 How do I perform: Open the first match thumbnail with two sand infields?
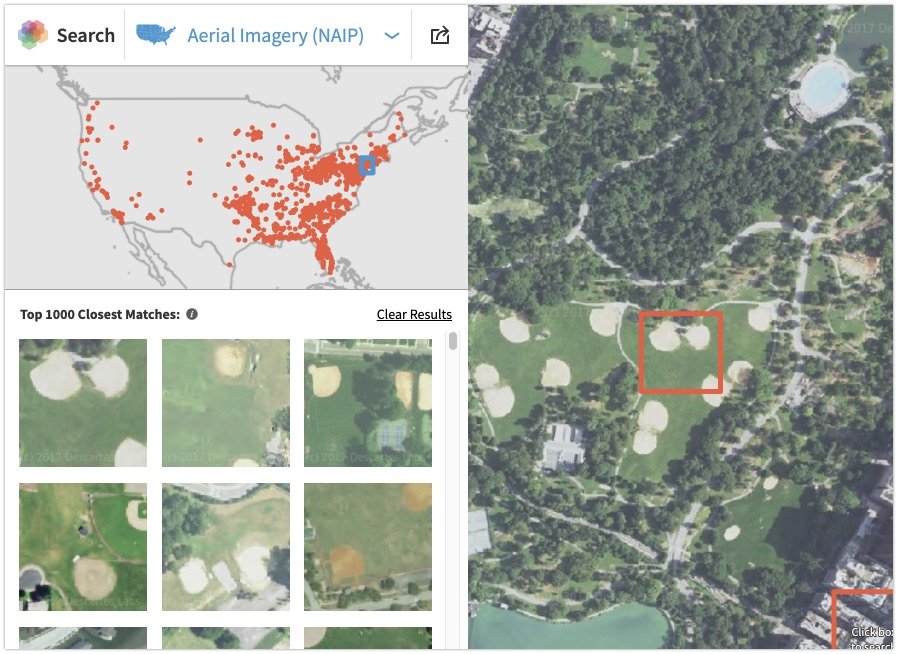point(83,403)
